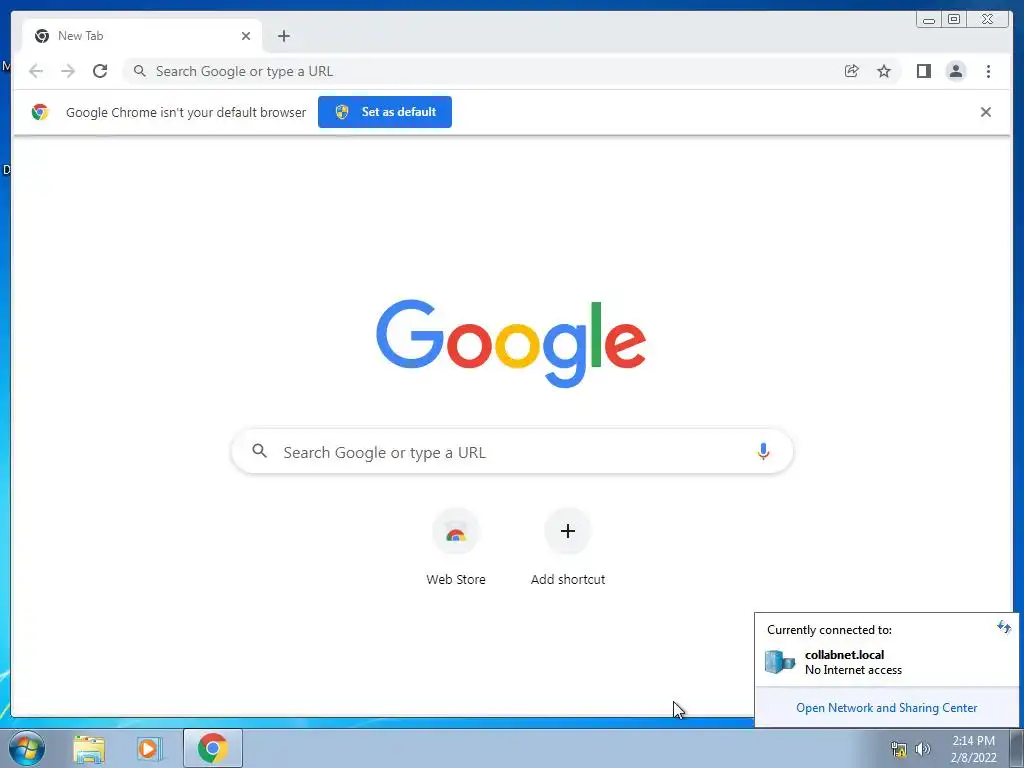Open the volume speaker tray icon
Screen dimensions: 1024x768
click(922, 749)
